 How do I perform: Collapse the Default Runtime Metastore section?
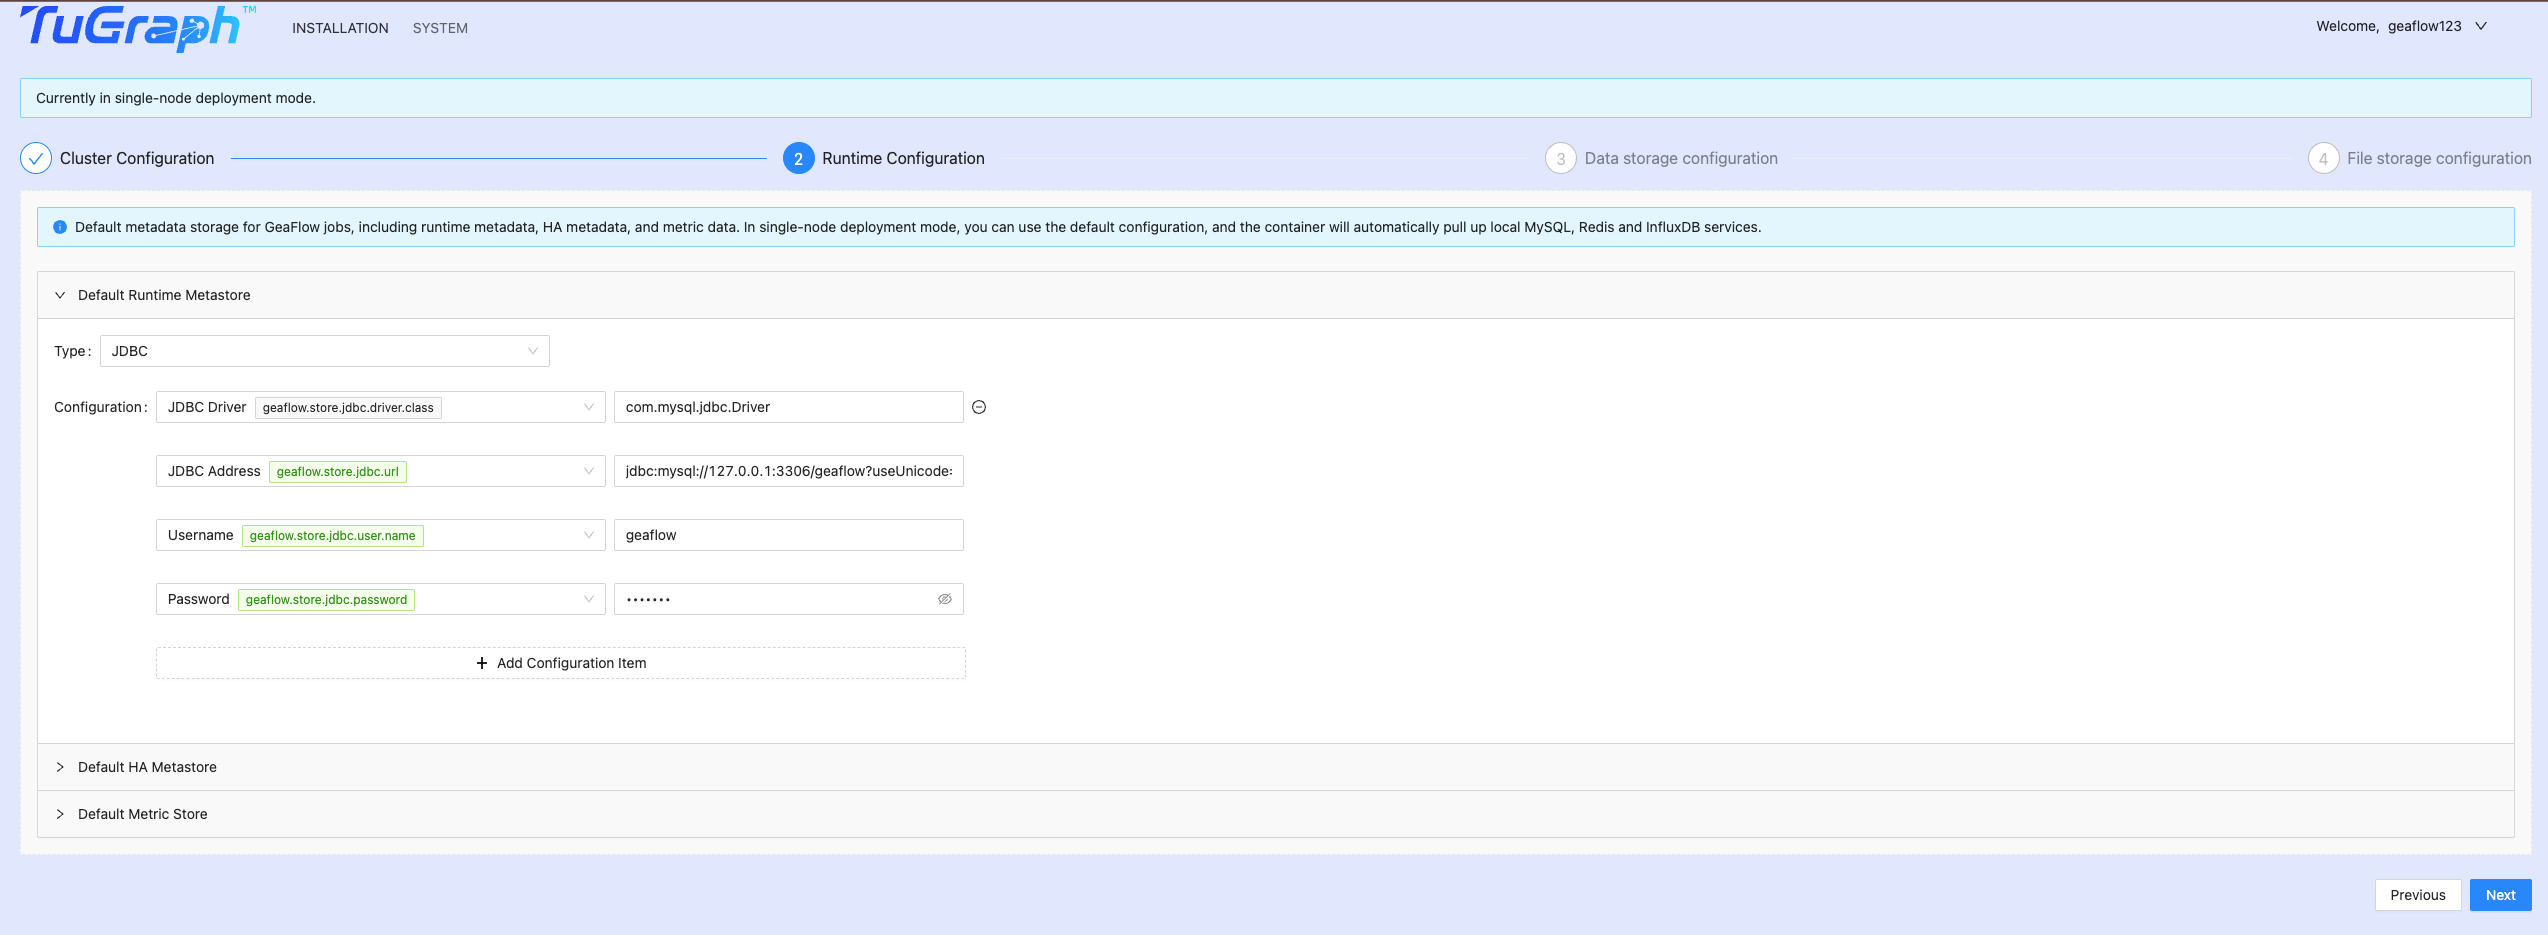point(60,295)
